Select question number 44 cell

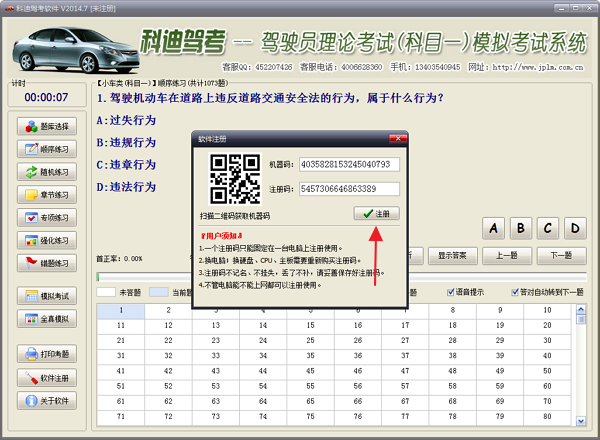[x=263, y=371]
